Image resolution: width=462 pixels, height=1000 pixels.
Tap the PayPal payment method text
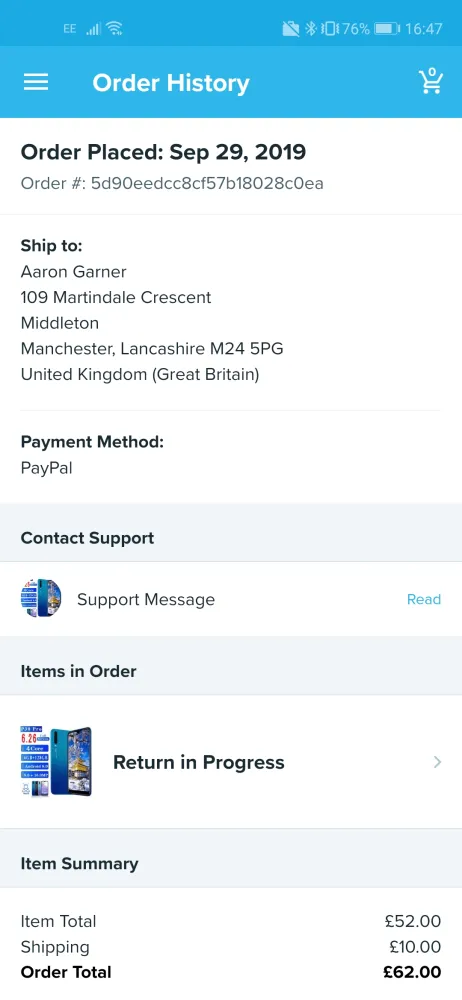click(x=47, y=468)
